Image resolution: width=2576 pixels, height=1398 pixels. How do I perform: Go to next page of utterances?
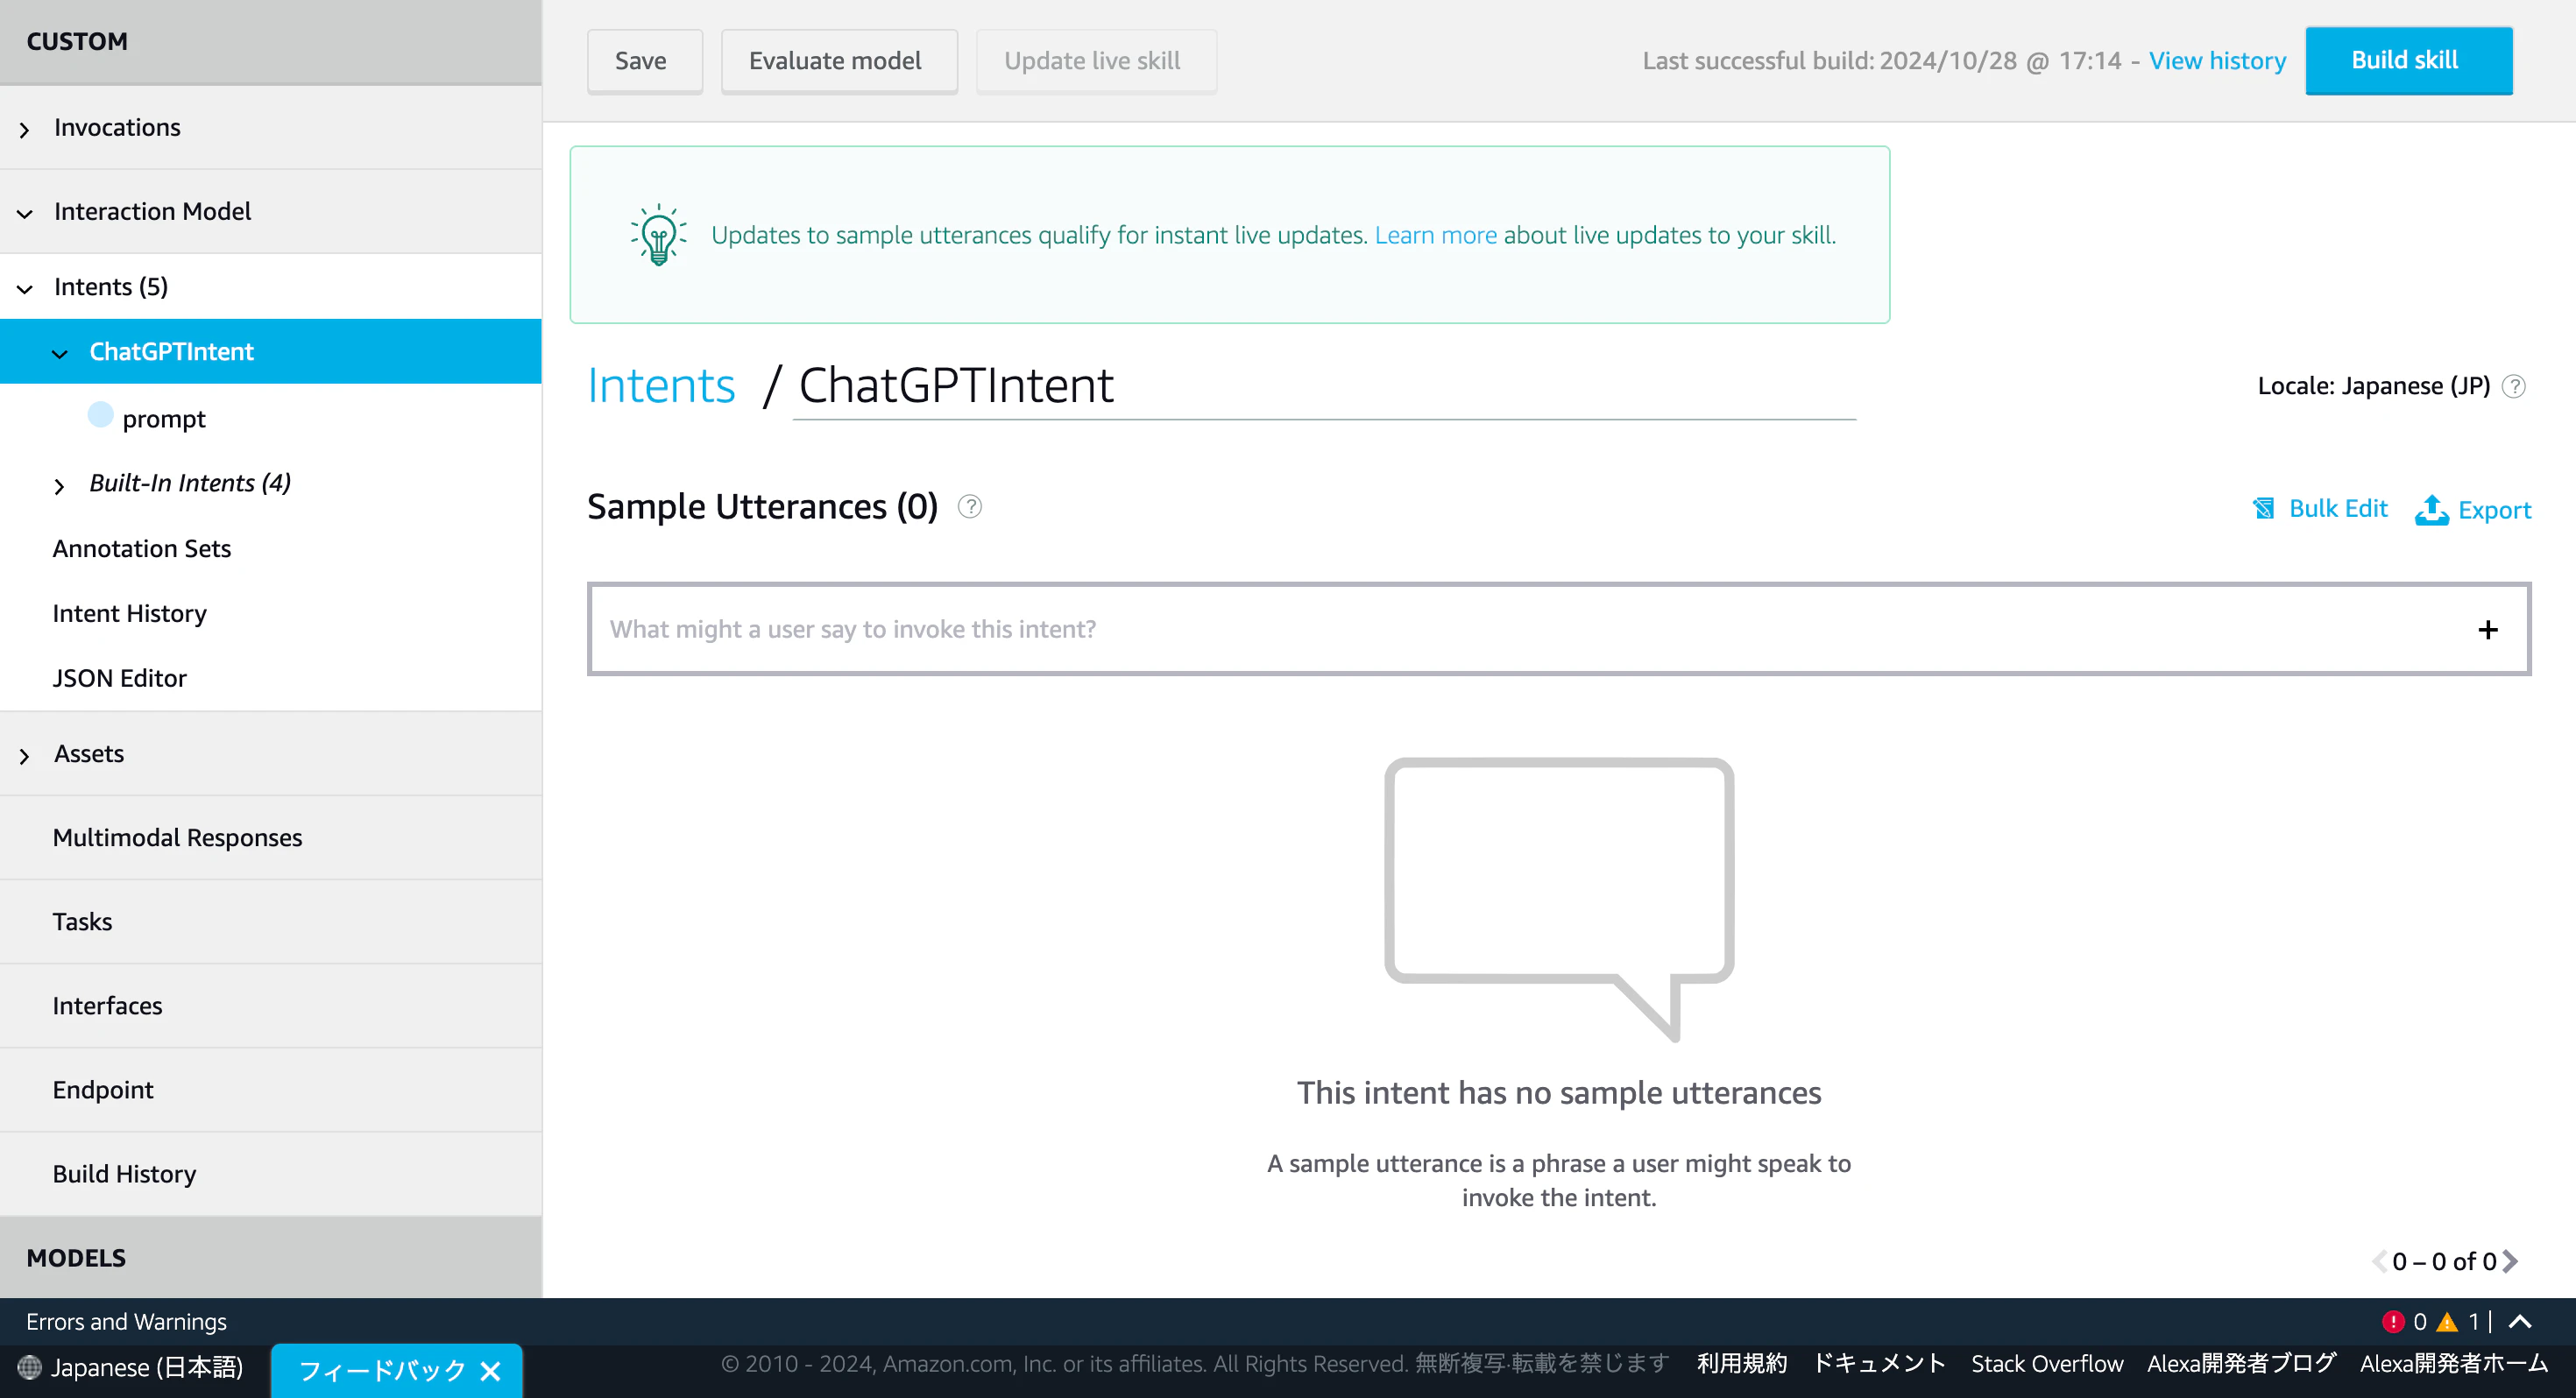[2509, 1261]
